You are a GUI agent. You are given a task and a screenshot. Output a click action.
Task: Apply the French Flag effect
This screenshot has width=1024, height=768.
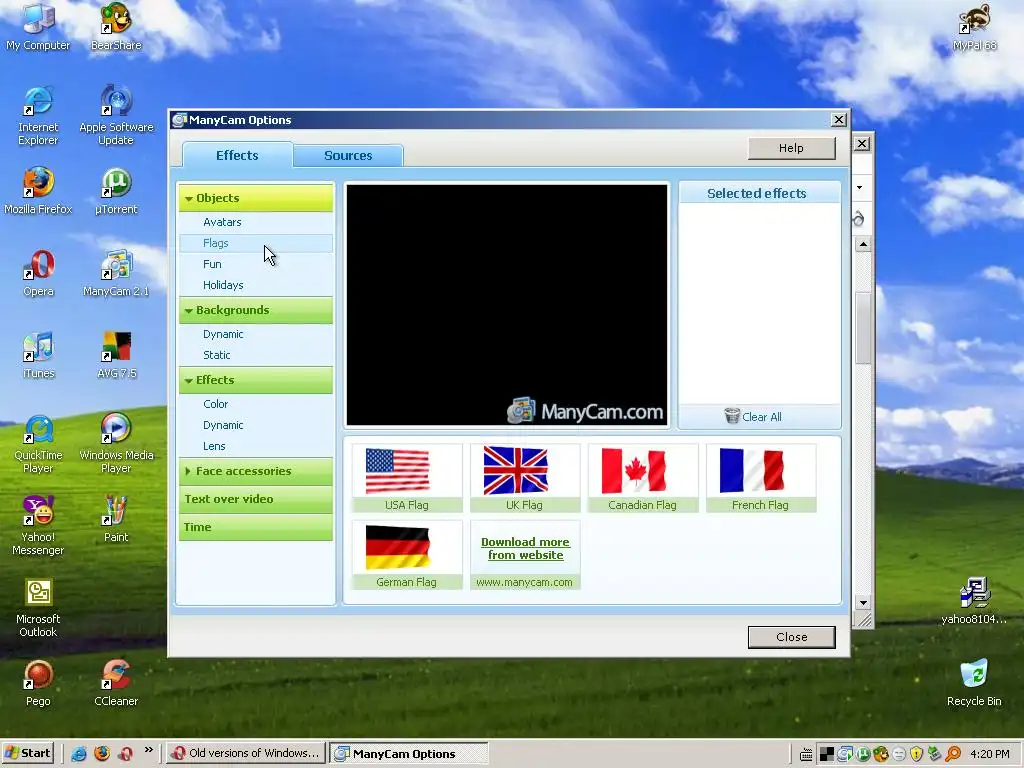tap(761, 477)
